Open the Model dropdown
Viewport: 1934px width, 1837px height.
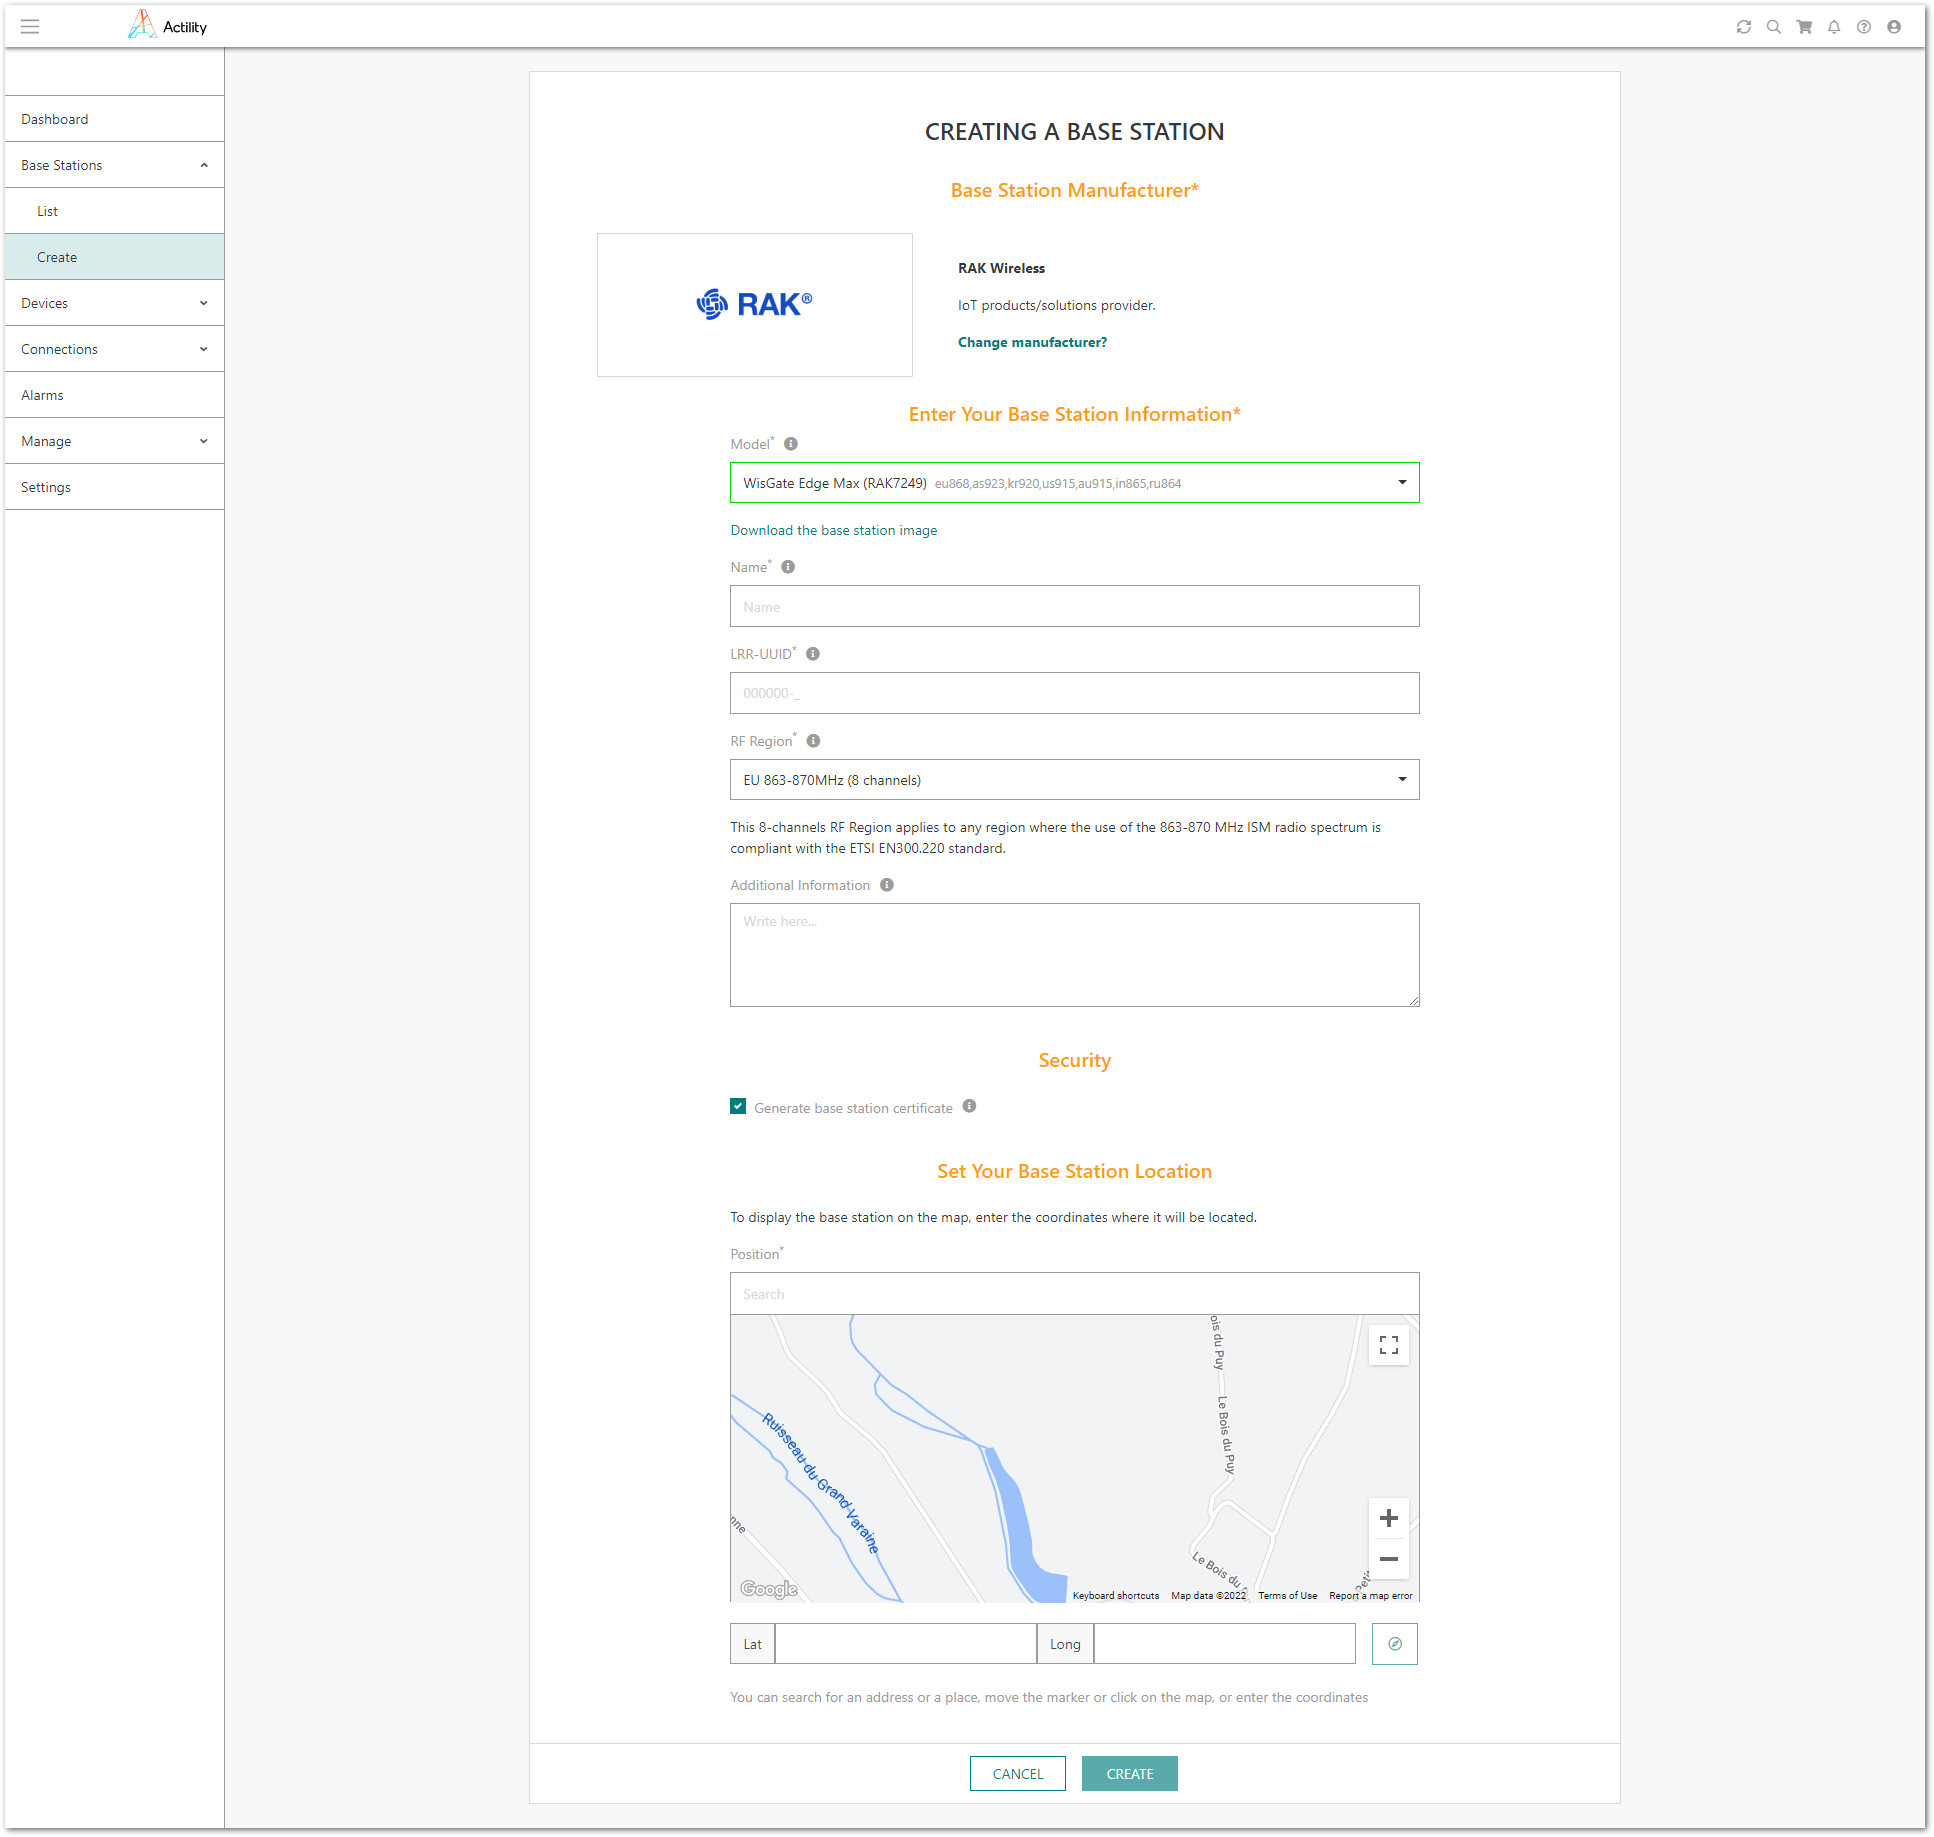click(x=1400, y=482)
